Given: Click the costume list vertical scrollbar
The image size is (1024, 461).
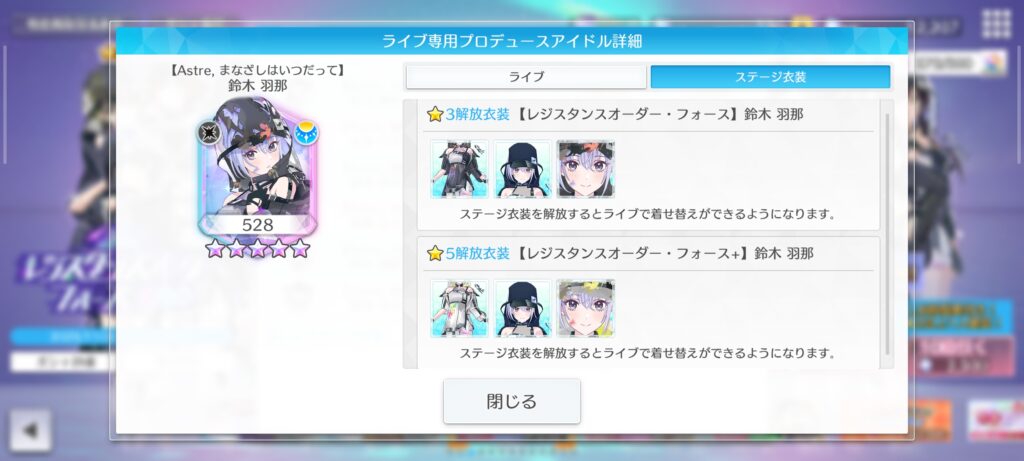Looking at the screenshot, I should tap(887, 234).
